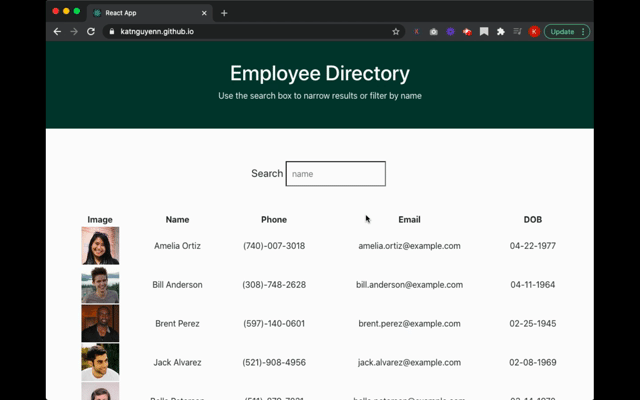Click the Employee Directory heading
640x400 pixels.
click(x=320, y=73)
